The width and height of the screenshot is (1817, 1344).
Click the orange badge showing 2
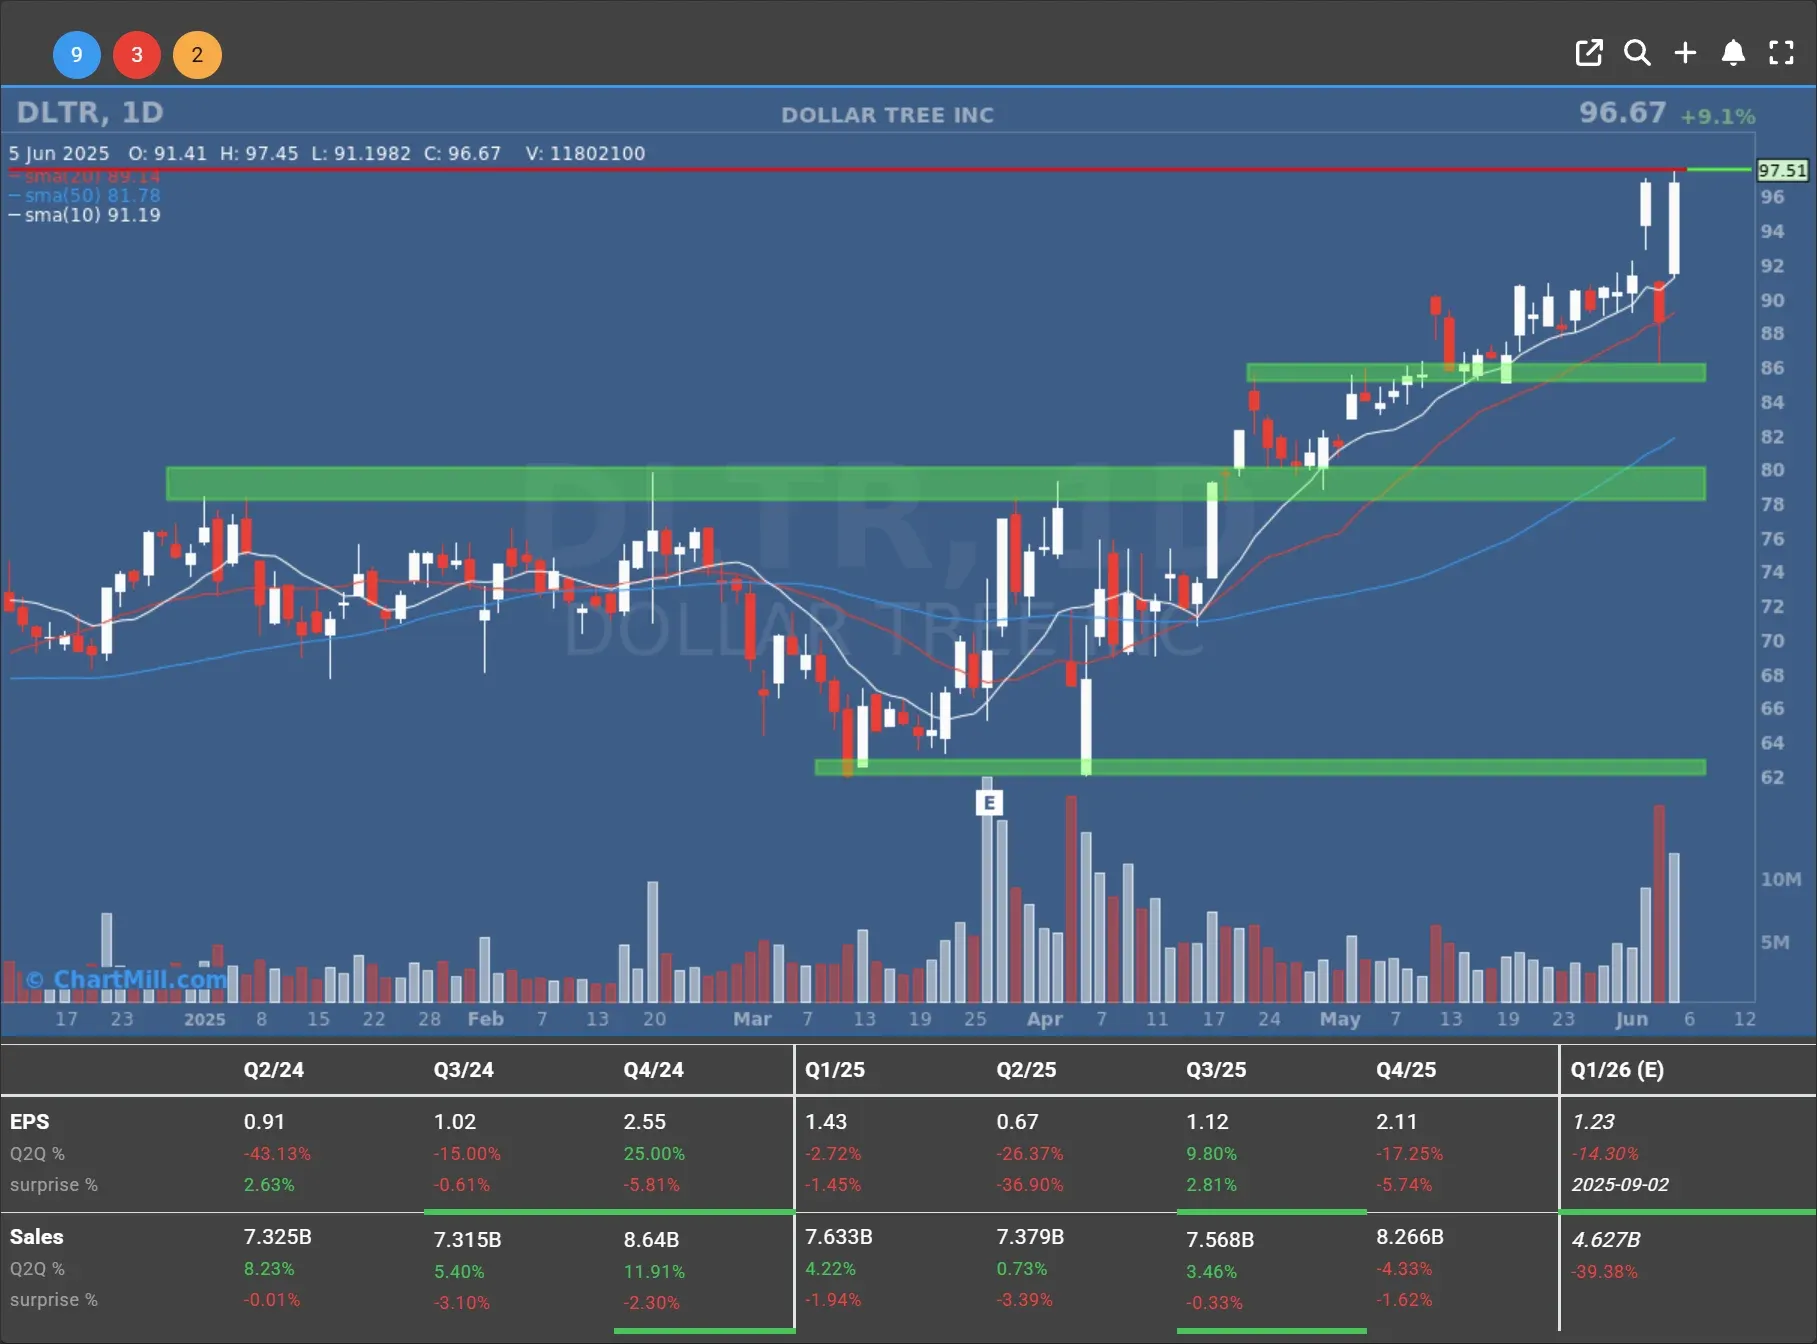197,55
